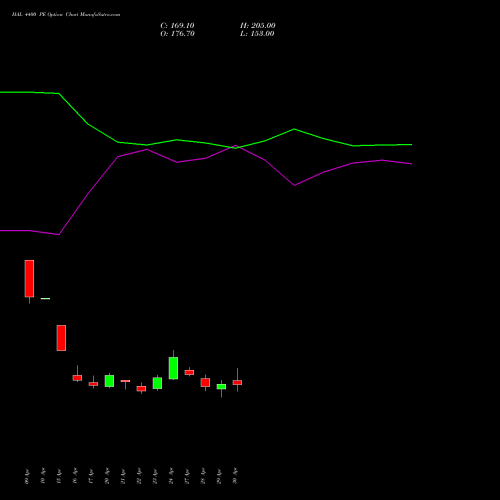This screenshot has height=500, width=500.
Task: Click the low value L: 153.00
Action: 257,34
